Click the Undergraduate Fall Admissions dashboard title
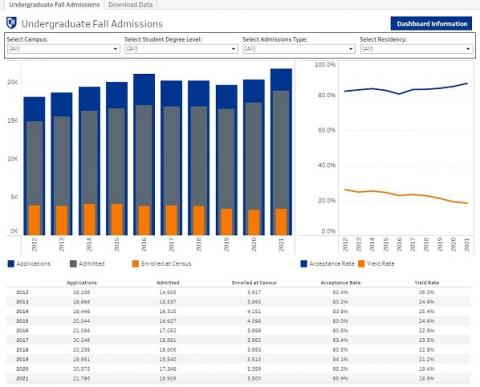This screenshot has height=387, width=480. click(x=92, y=24)
